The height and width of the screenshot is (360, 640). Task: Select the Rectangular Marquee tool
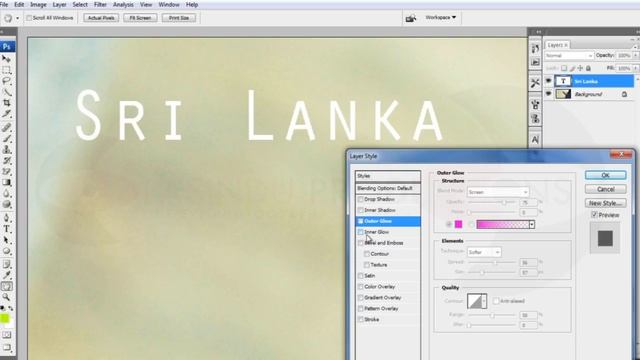coord(6,70)
